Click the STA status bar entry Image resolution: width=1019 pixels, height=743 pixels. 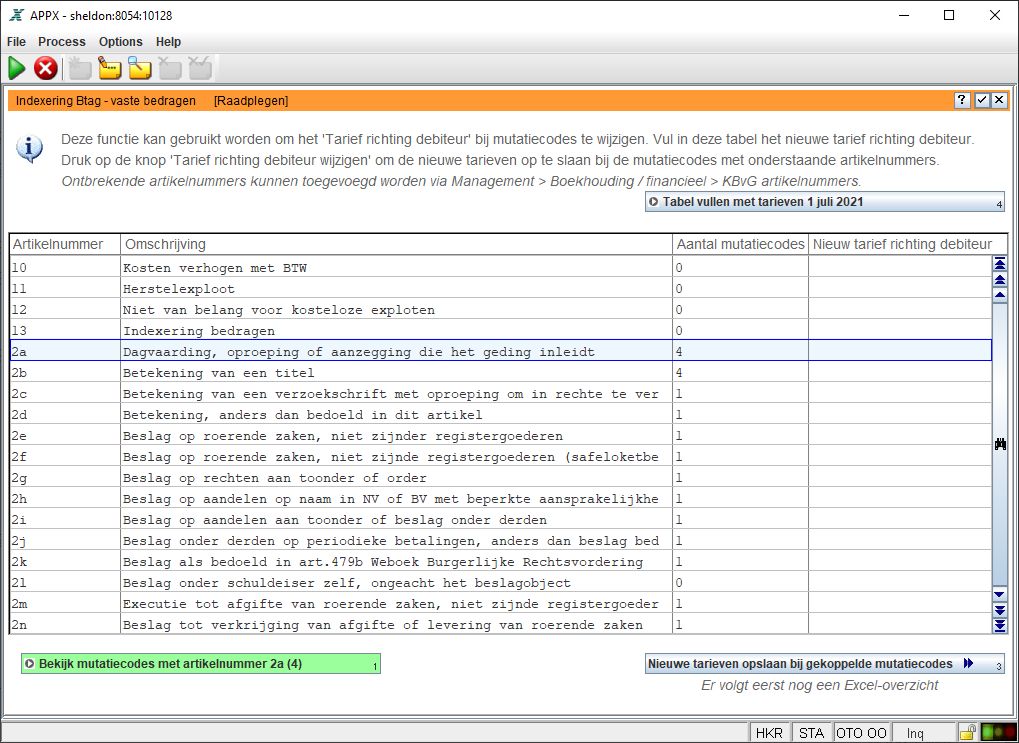[811, 733]
